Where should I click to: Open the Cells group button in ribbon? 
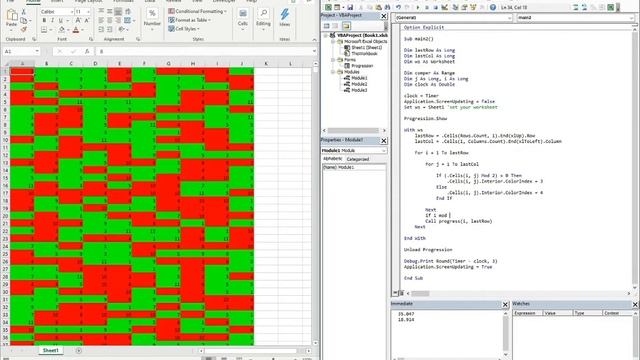(242, 19)
